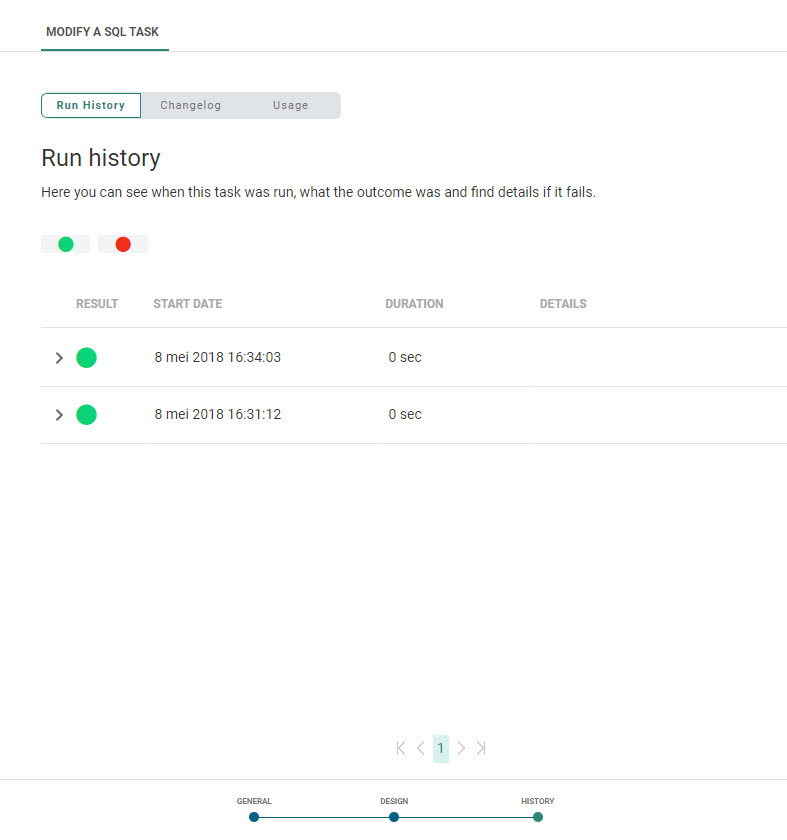Go to the Design step
Viewport: 787px width, 840px height.
[x=394, y=816]
